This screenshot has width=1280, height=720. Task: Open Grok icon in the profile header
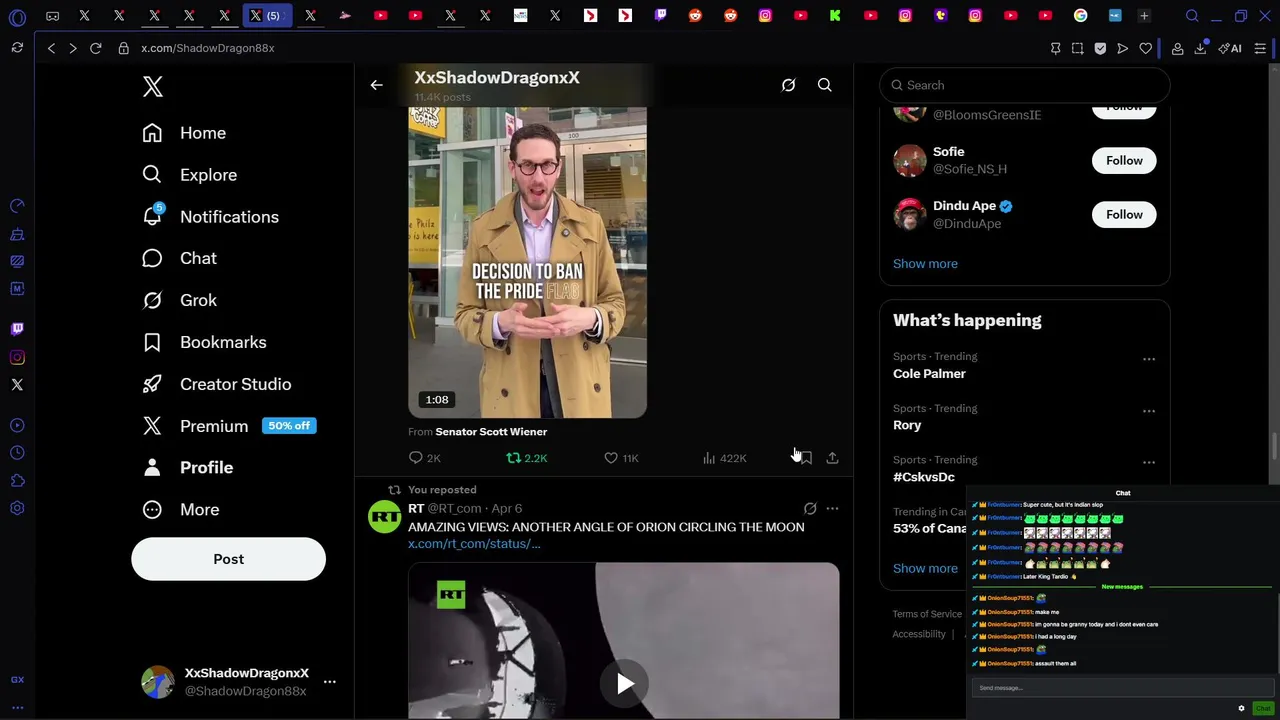point(788,86)
